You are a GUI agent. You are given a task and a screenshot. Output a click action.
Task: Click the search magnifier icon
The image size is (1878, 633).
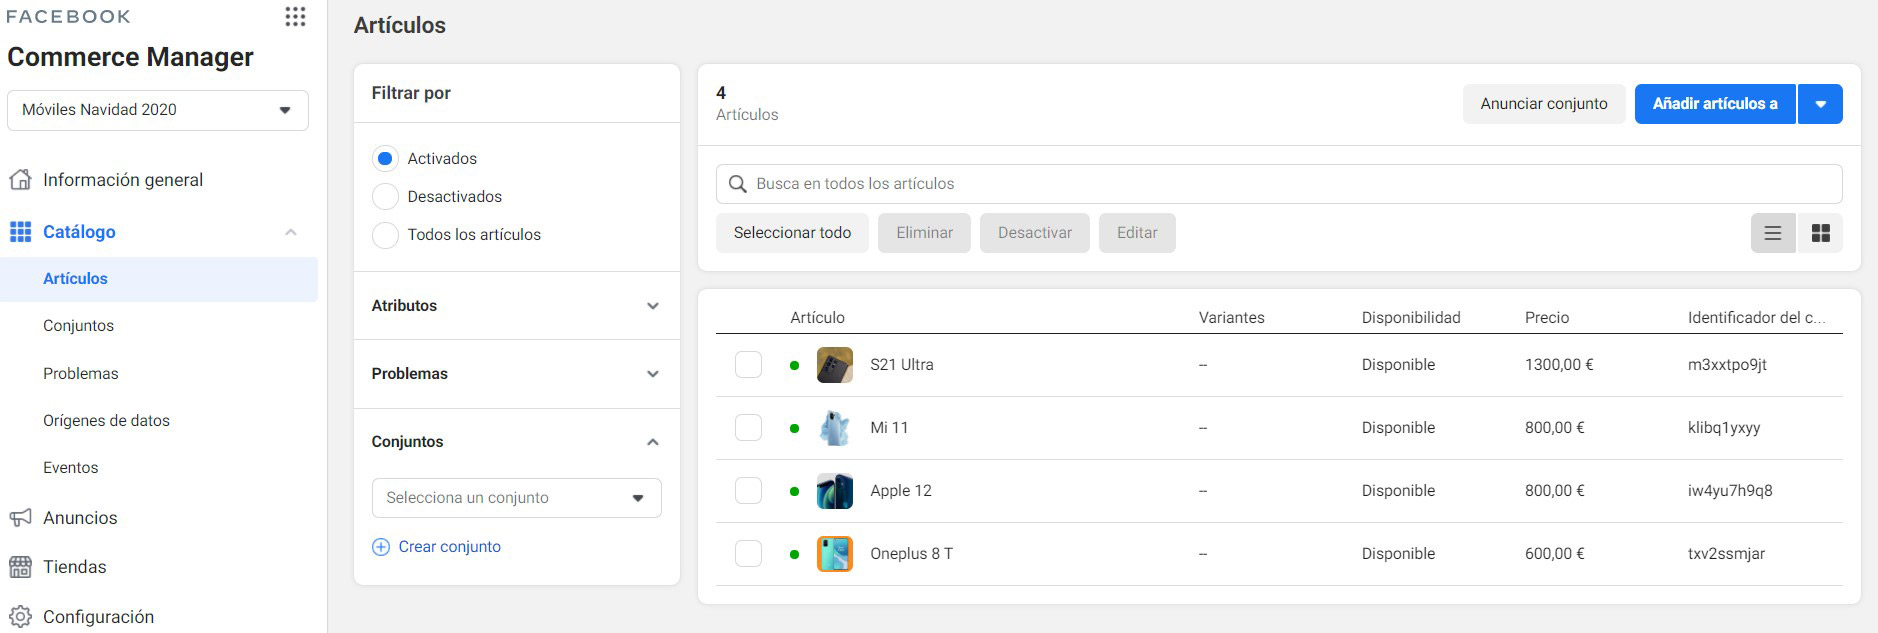tap(738, 184)
